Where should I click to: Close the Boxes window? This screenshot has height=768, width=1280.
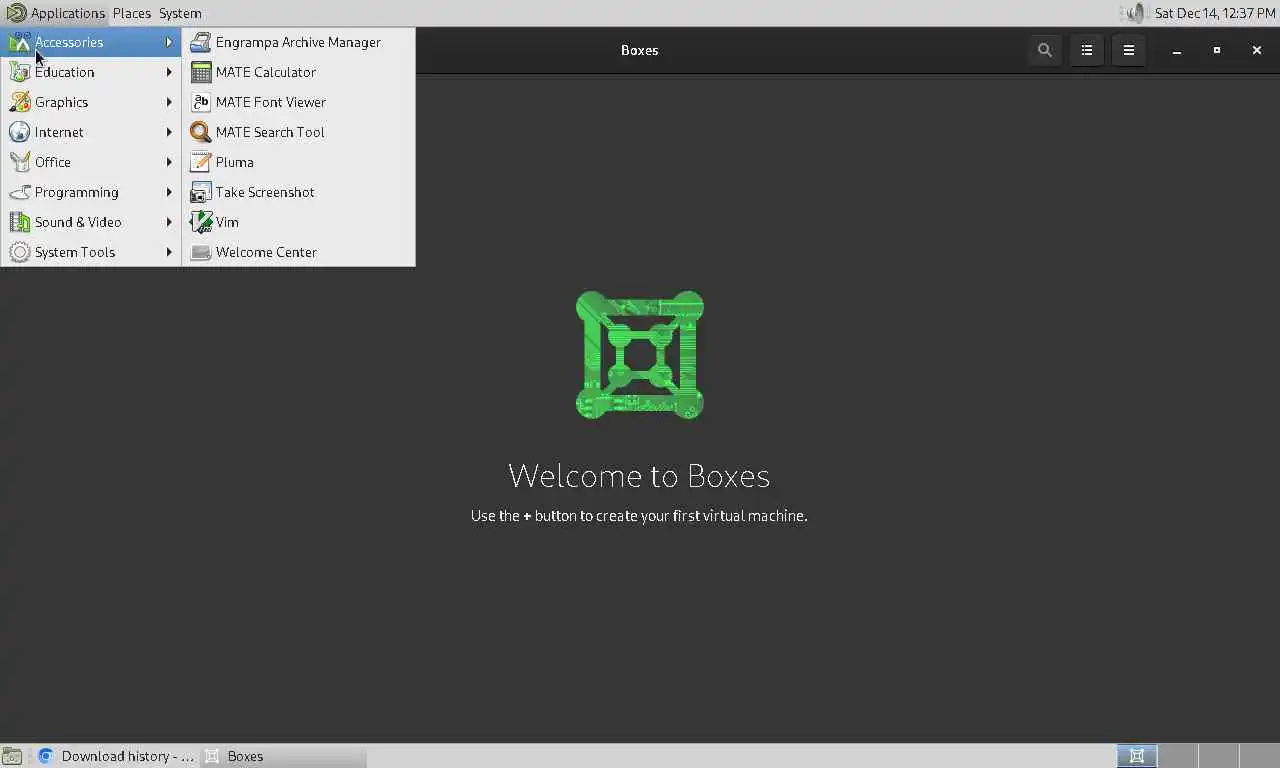[1257, 50]
